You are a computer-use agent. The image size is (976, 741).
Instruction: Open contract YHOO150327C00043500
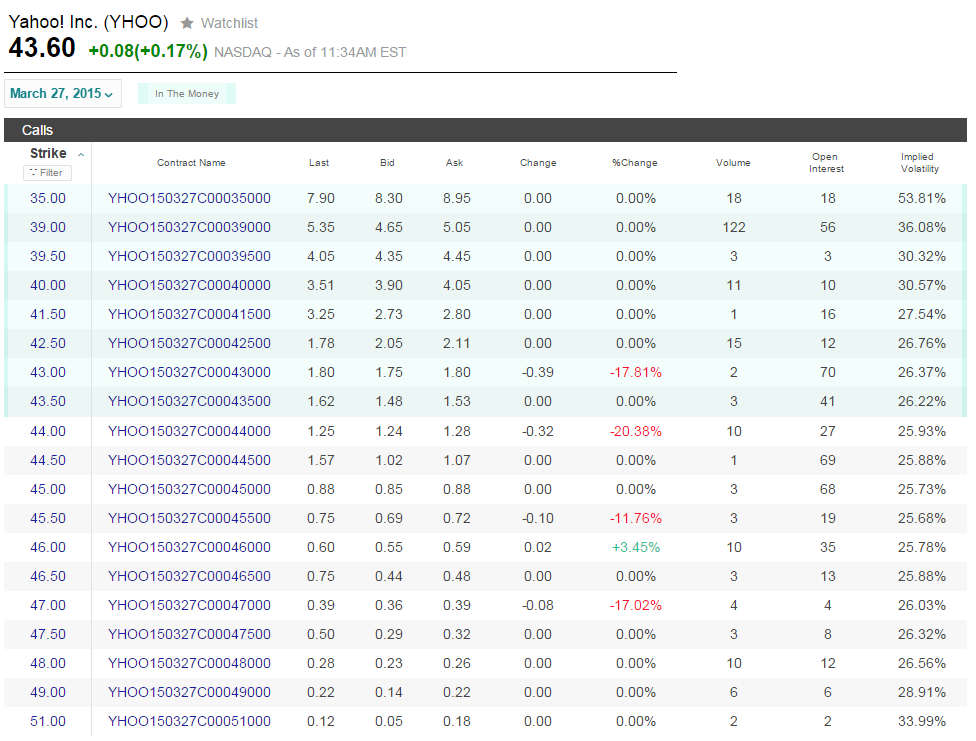point(189,401)
